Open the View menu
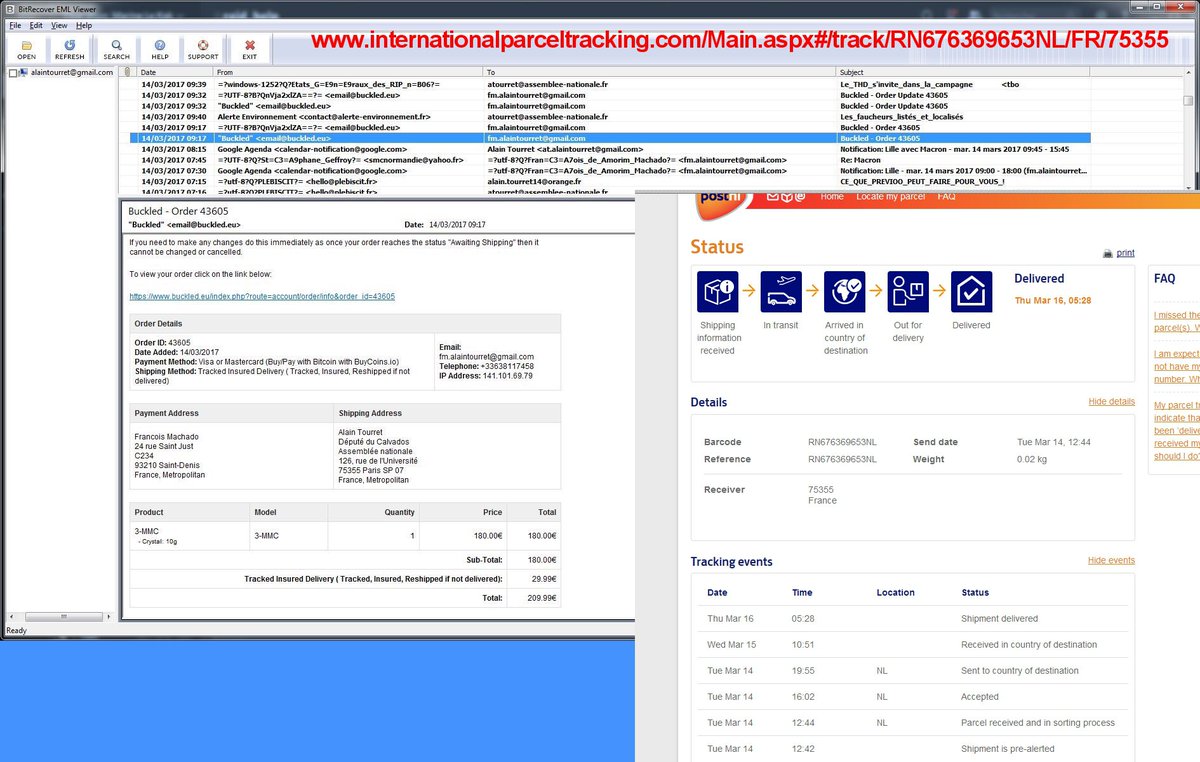 coord(60,25)
